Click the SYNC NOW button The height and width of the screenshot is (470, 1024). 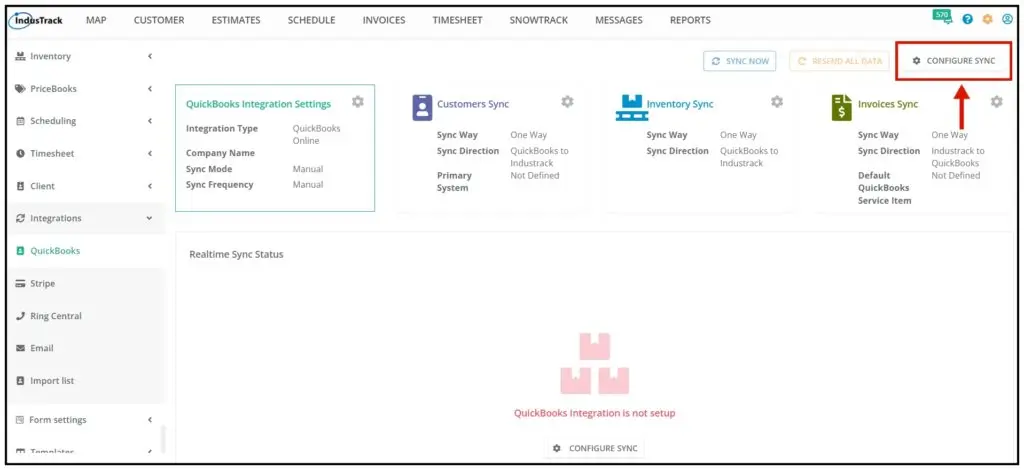[740, 61]
